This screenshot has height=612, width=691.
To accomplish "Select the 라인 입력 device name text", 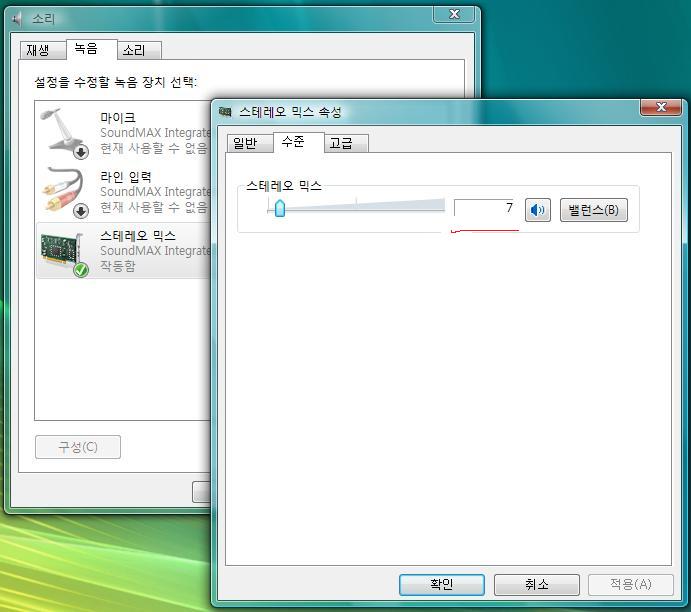I will tap(126, 177).
